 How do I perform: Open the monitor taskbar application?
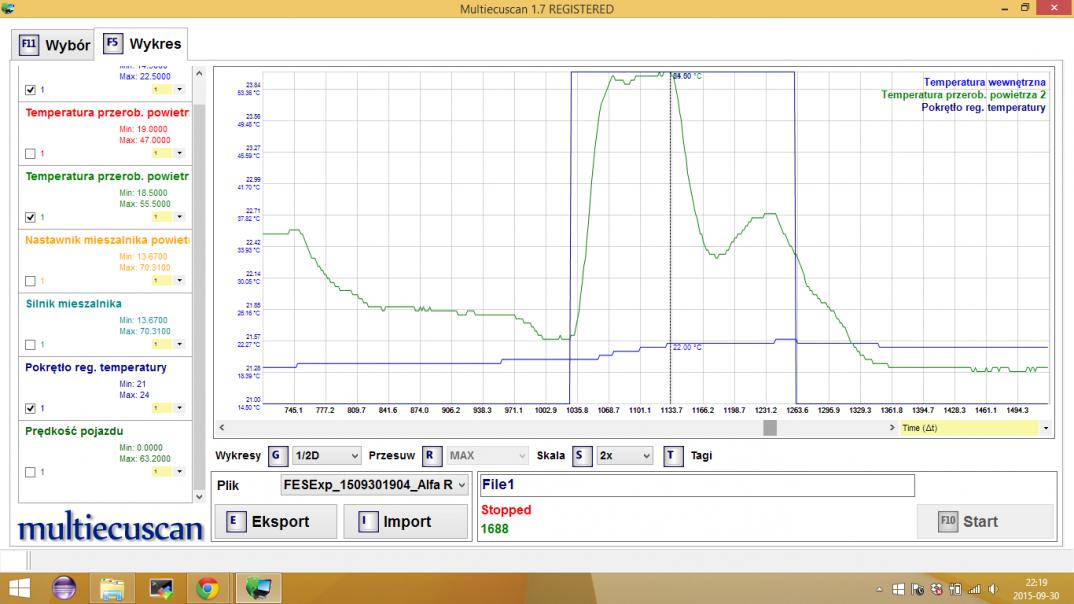pos(161,588)
